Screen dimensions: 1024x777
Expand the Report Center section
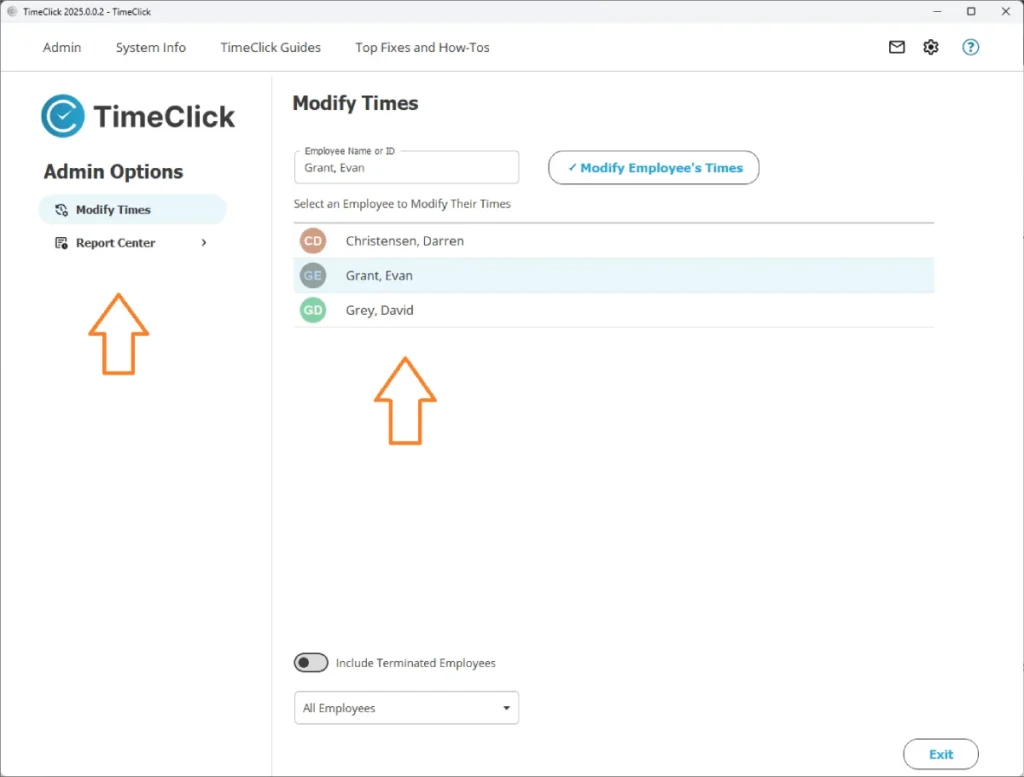point(203,242)
